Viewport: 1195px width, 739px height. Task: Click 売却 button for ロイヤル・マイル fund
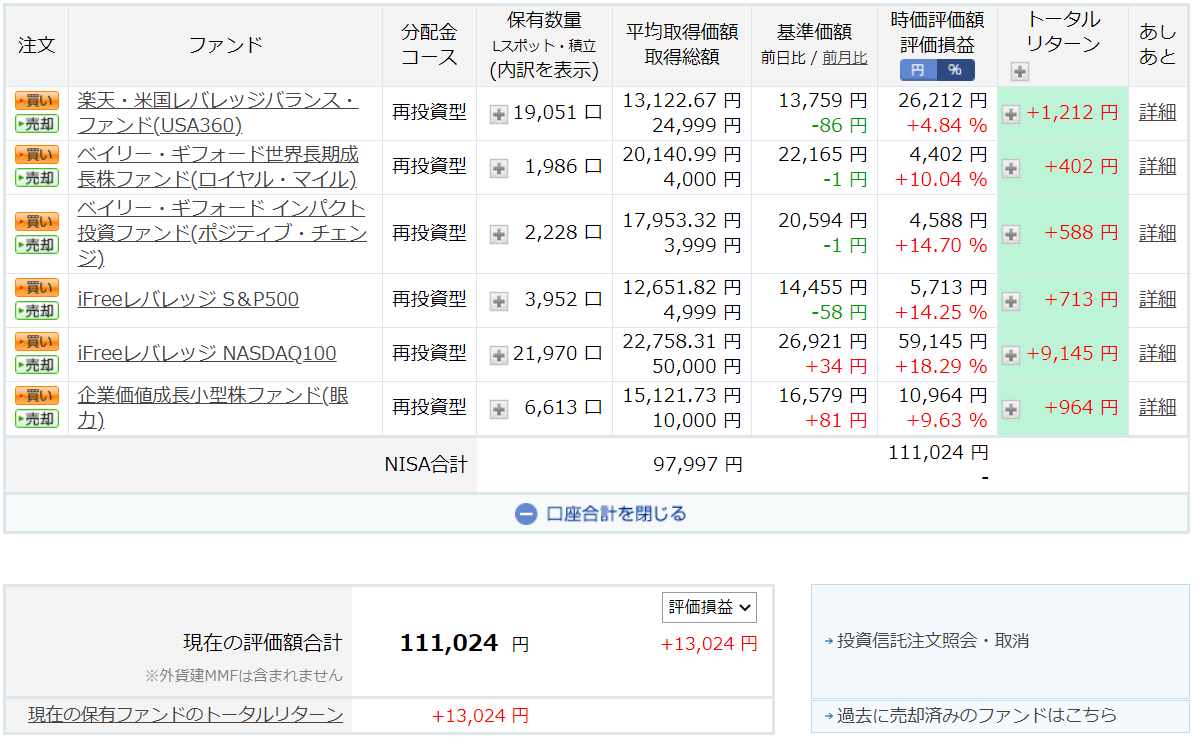tap(37, 178)
